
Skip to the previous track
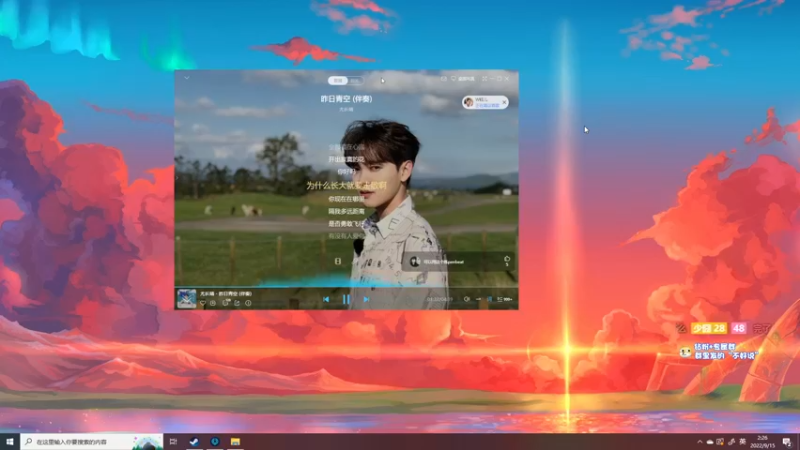[x=326, y=299]
